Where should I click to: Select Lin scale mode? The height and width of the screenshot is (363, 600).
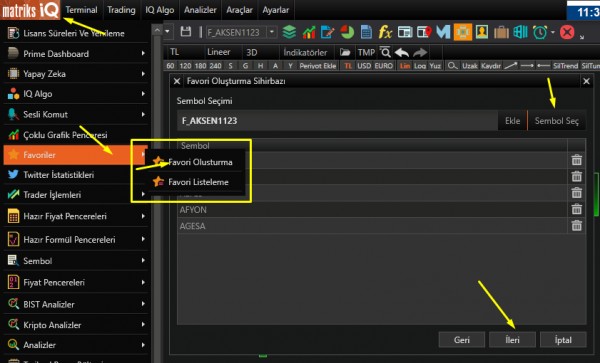(x=405, y=66)
